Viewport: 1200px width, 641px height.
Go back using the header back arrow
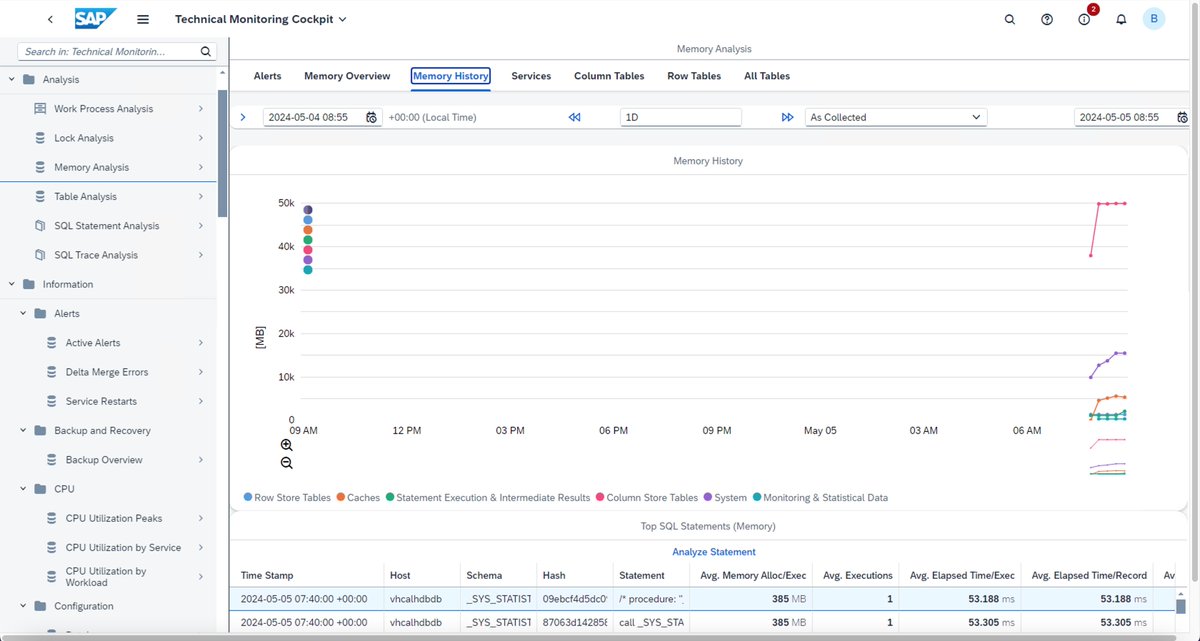pyautogui.click(x=50, y=19)
